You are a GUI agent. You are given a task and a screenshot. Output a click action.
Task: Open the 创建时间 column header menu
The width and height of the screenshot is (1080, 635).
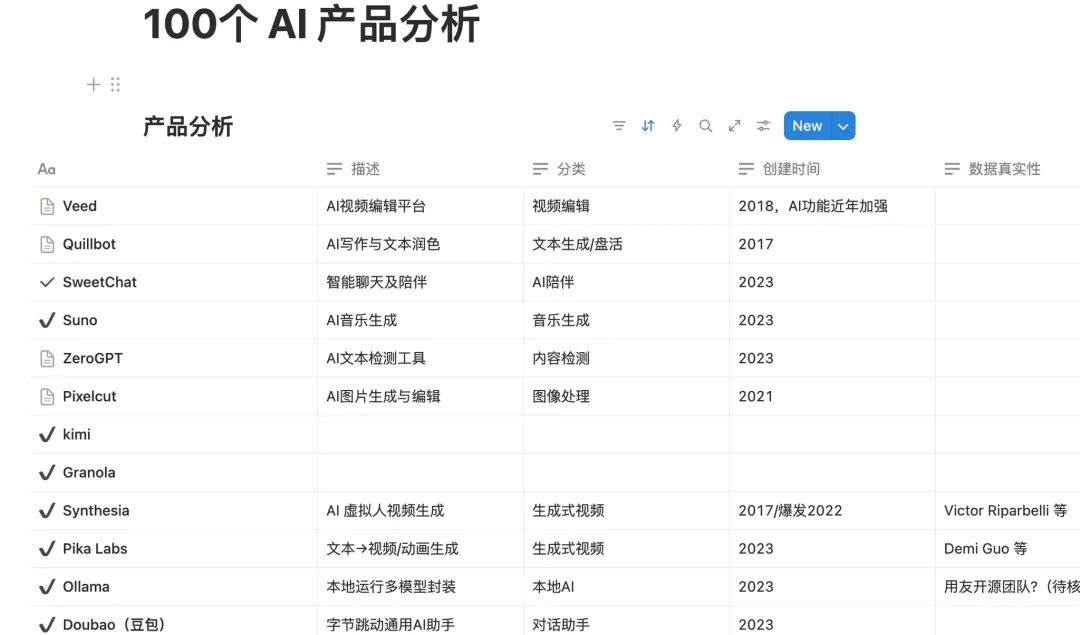790,169
